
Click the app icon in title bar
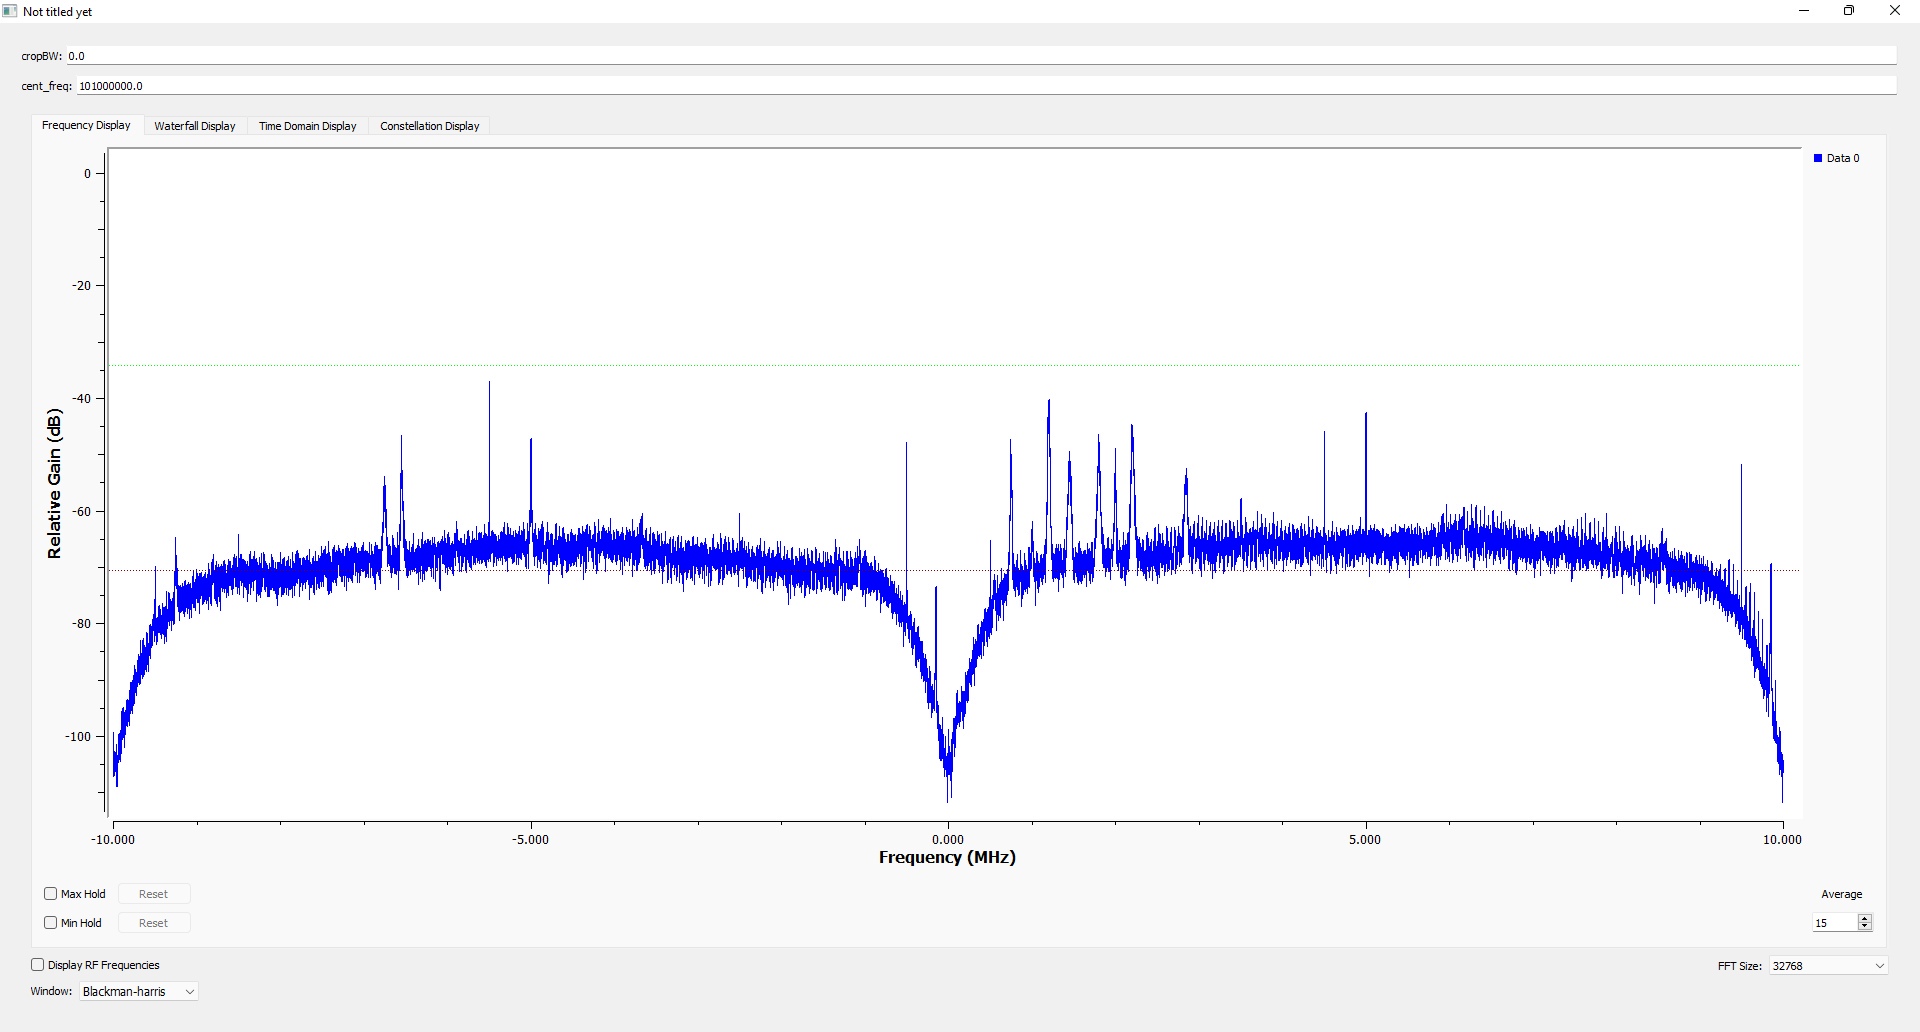10,11
